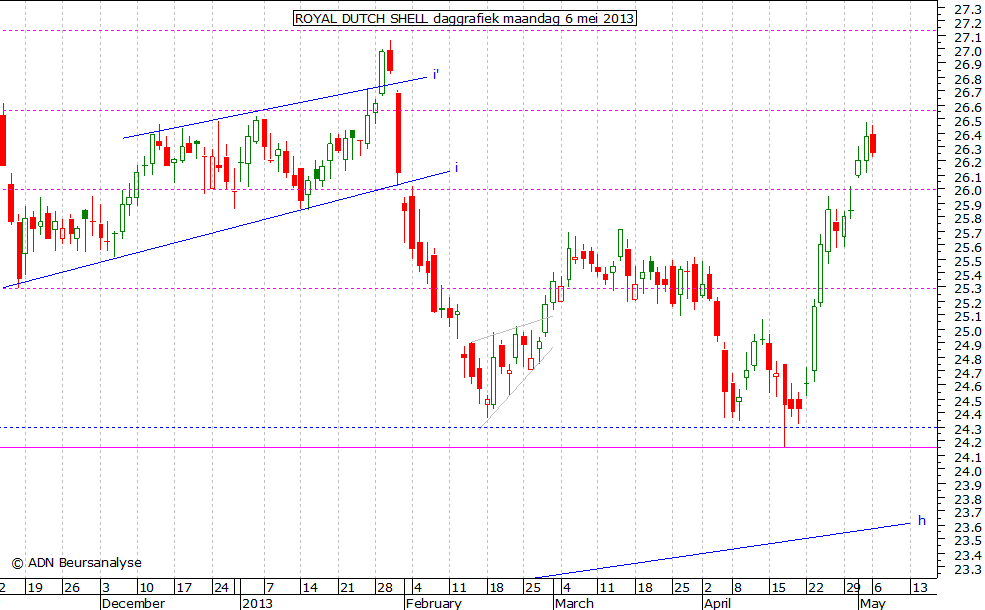Click the 24.8 price axis label
985x610 pixels.
(967, 360)
